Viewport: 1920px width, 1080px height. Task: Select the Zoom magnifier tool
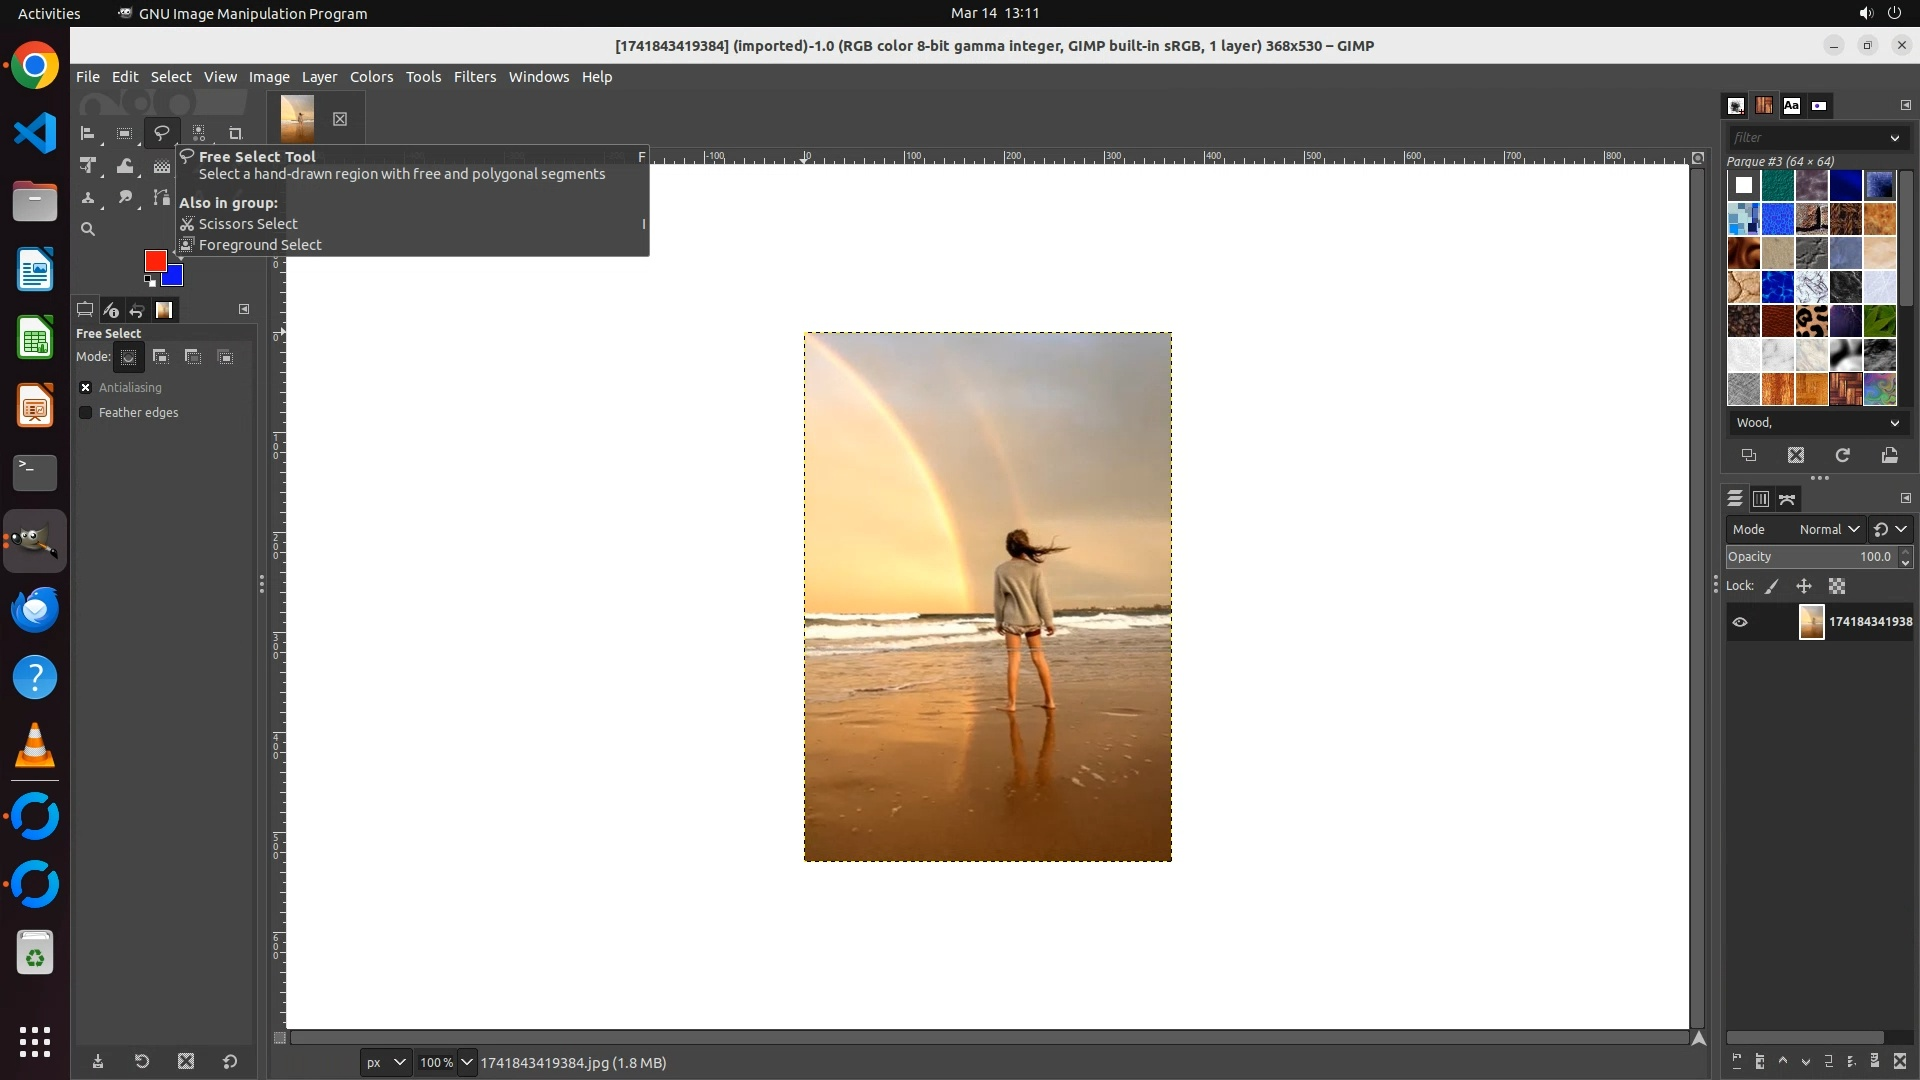[88, 229]
